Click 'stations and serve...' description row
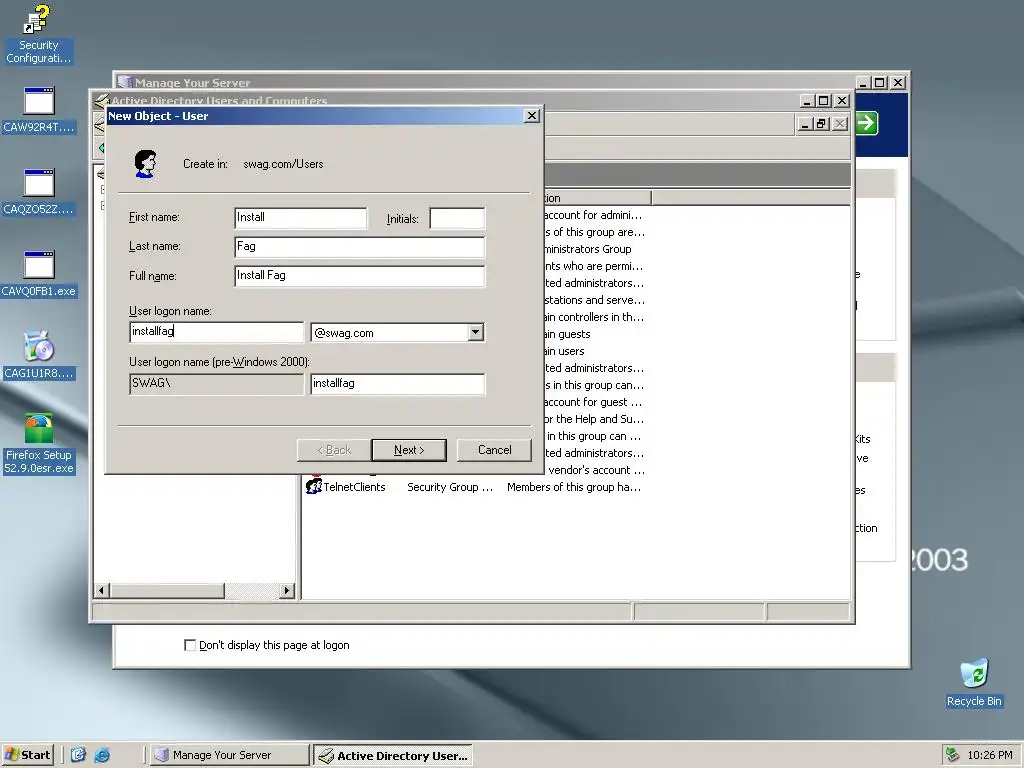The height and width of the screenshot is (768, 1024). 594,300
